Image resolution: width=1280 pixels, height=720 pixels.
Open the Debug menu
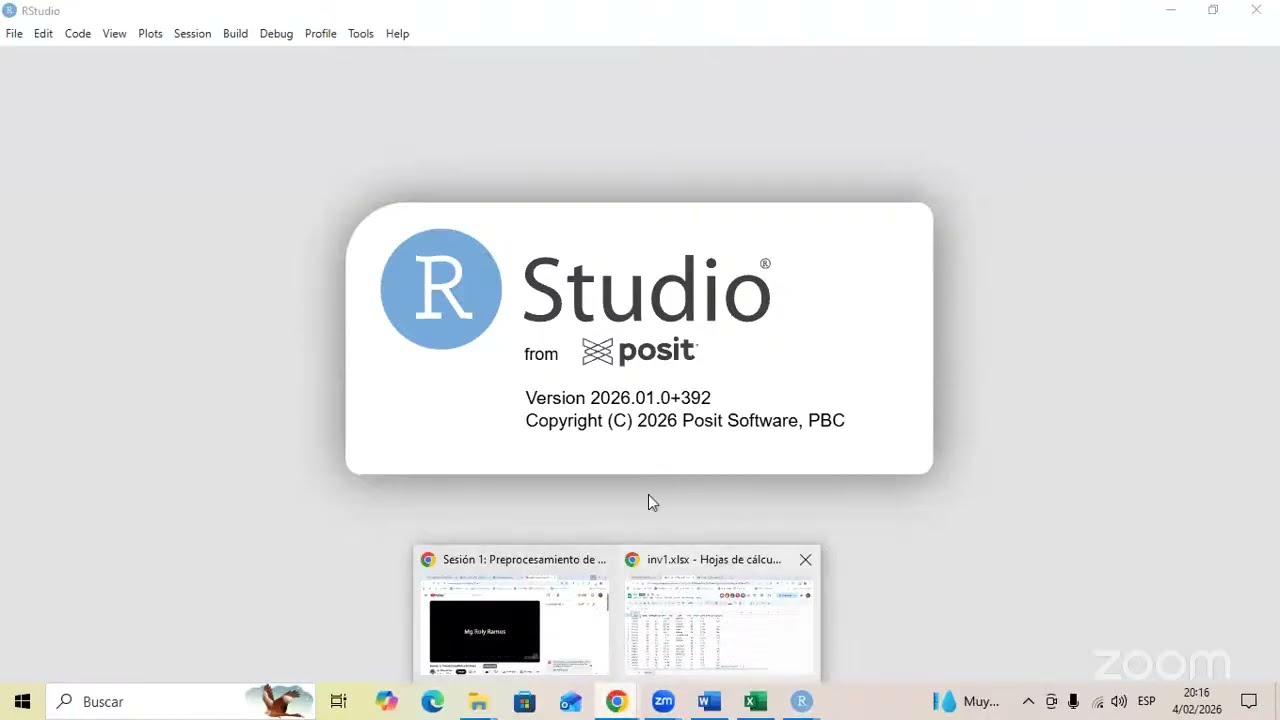[276, 33]
